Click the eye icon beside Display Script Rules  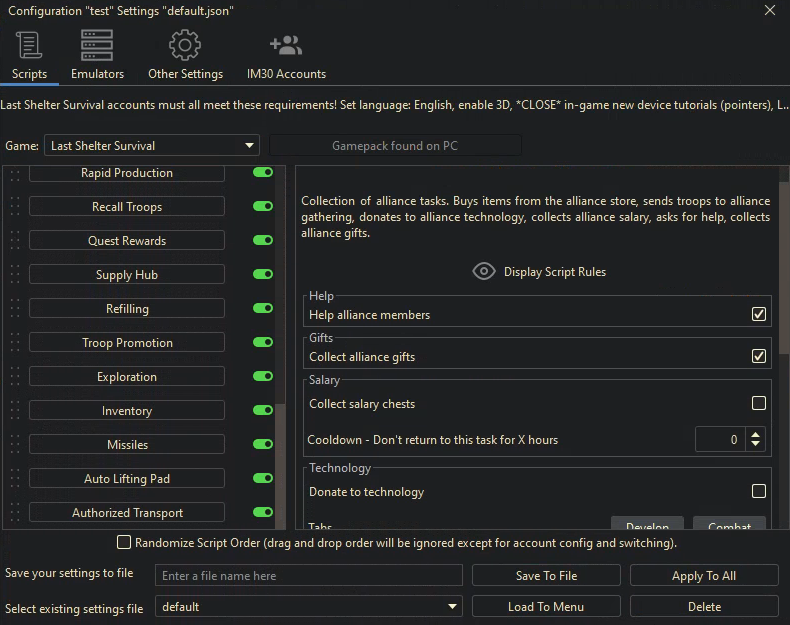tap(484, 272)
